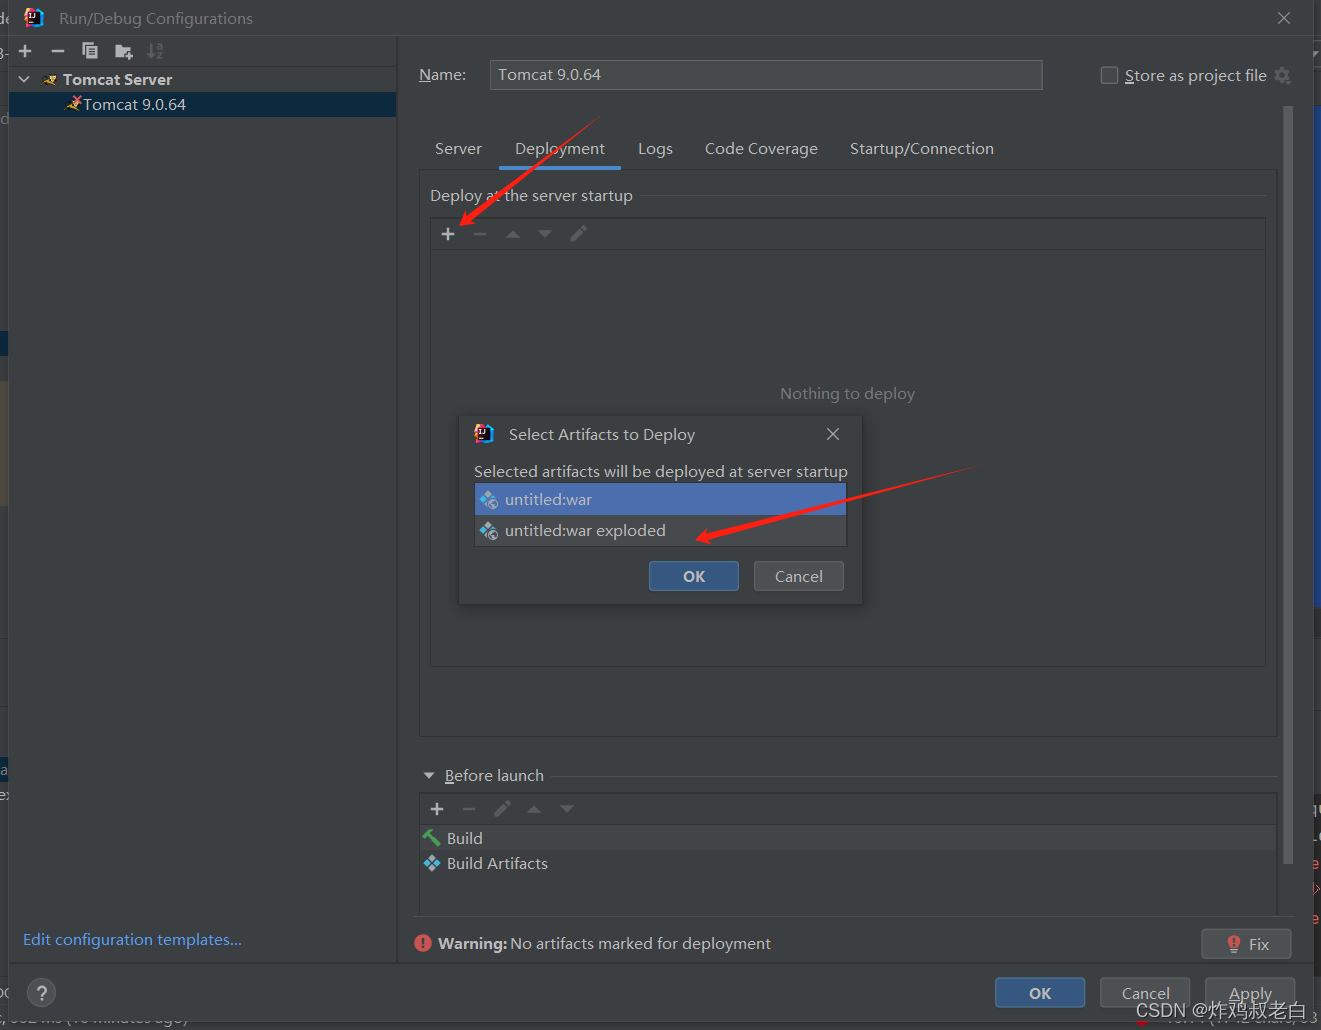The image size is (1321, 1030).
Task: Collapse Tomcat Server tree node
Action: click(24, 79)
